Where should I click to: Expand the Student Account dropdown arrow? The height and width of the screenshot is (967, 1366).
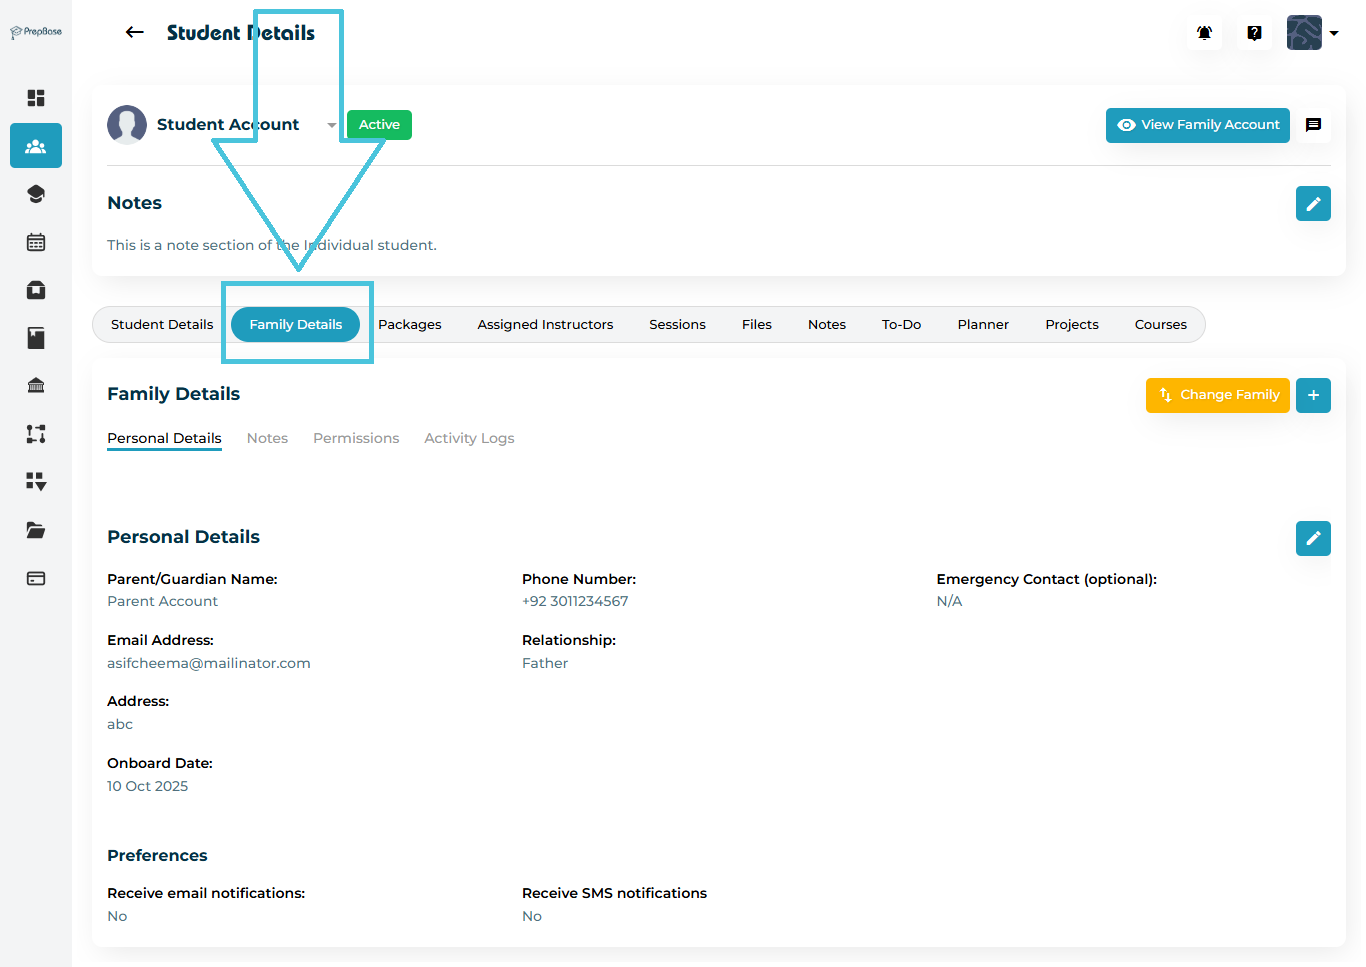click(331, 125)
